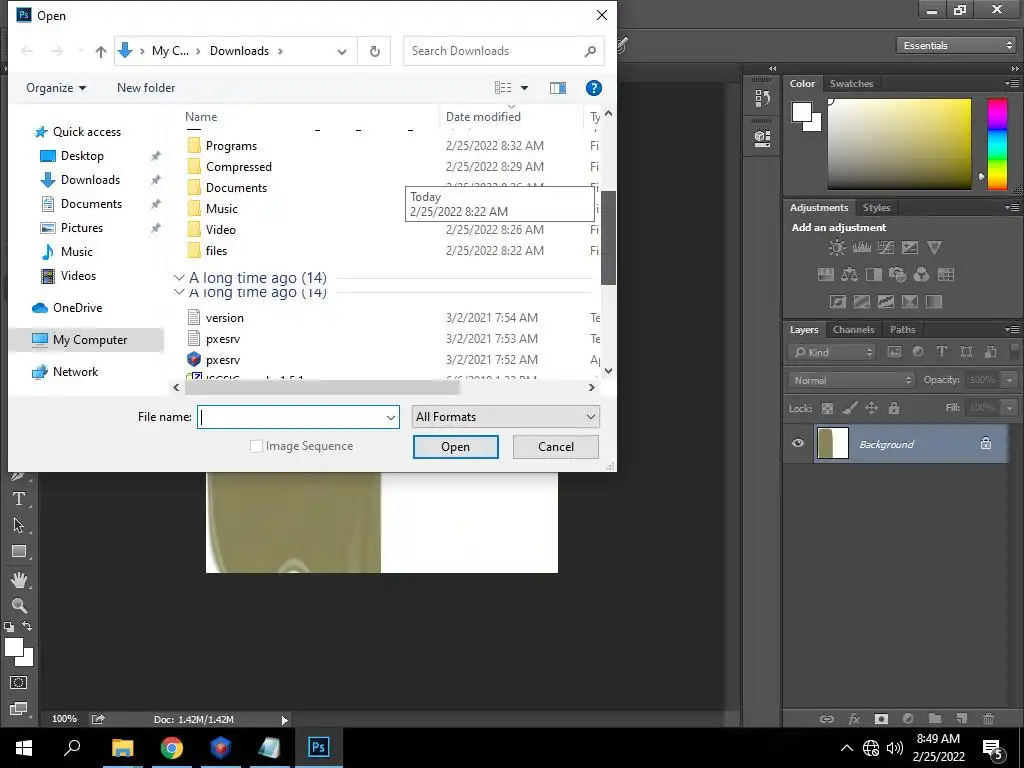Viewport: 1024px width, 768px height.
Task: Select OneDrive in navigation pane
Action: tap(77, 308)
